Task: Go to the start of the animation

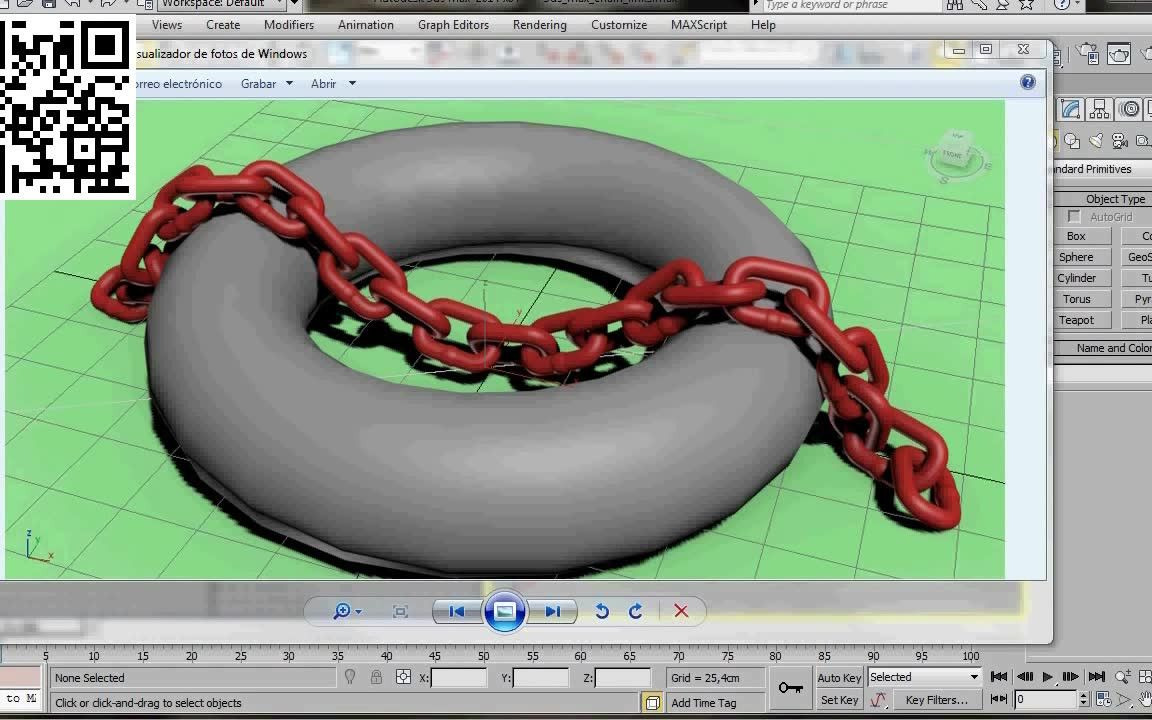Action: click(x=999, y=677)
